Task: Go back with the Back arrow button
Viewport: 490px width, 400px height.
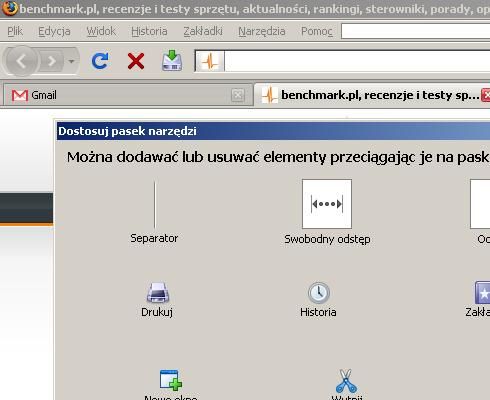Action: 22,61
